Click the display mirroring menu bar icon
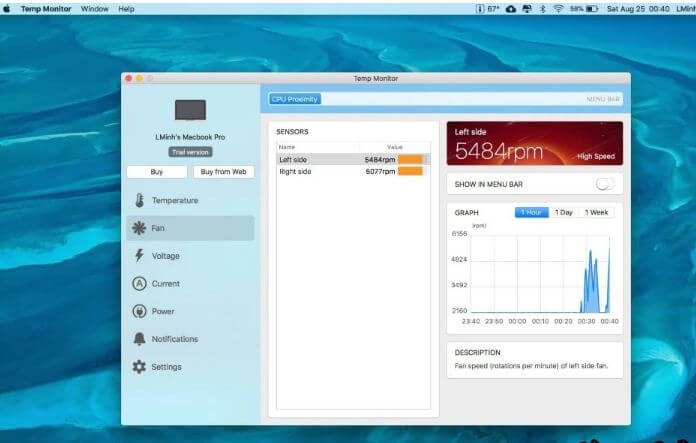This screenshot has height=443, width=696. [x=527, y=8]
